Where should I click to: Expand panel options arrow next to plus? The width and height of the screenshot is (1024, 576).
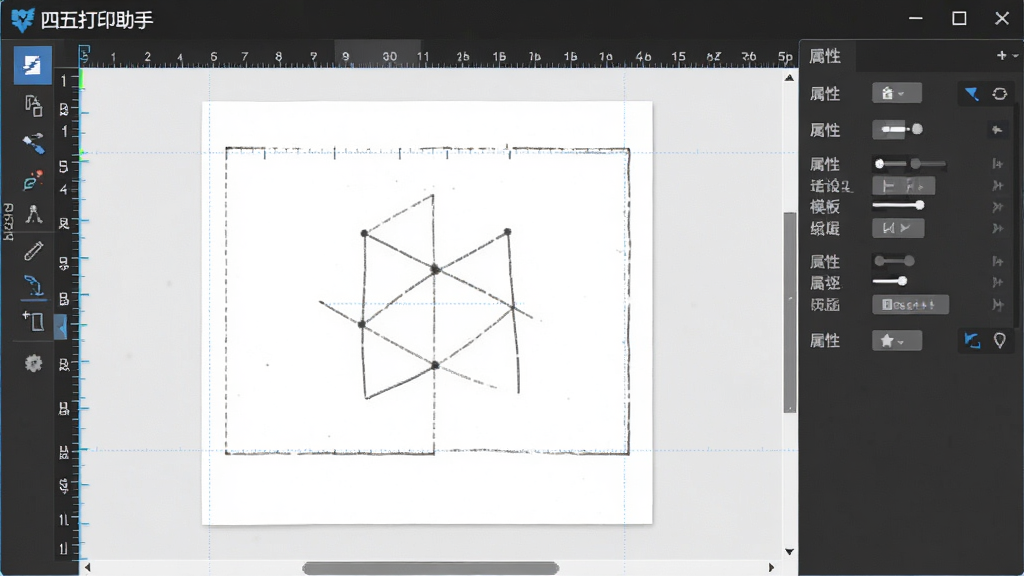pos(1015,56)
